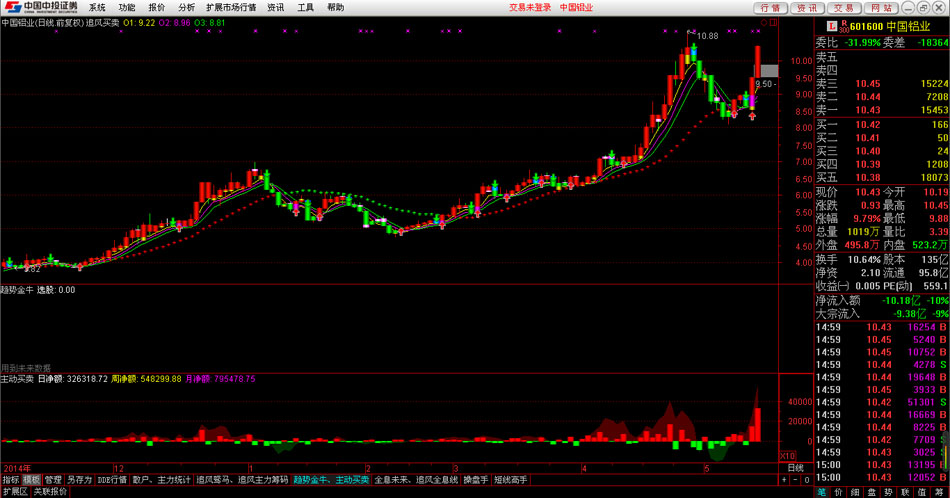Switch to the 细 tab under the trade list

click(855, 492)
